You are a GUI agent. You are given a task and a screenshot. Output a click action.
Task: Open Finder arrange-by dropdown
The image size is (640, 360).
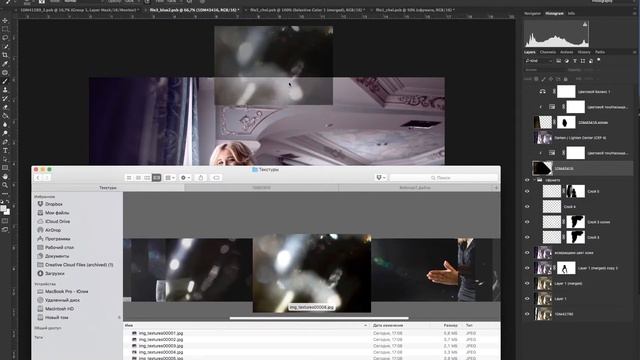pyautogui.click(x=170, y=178)
